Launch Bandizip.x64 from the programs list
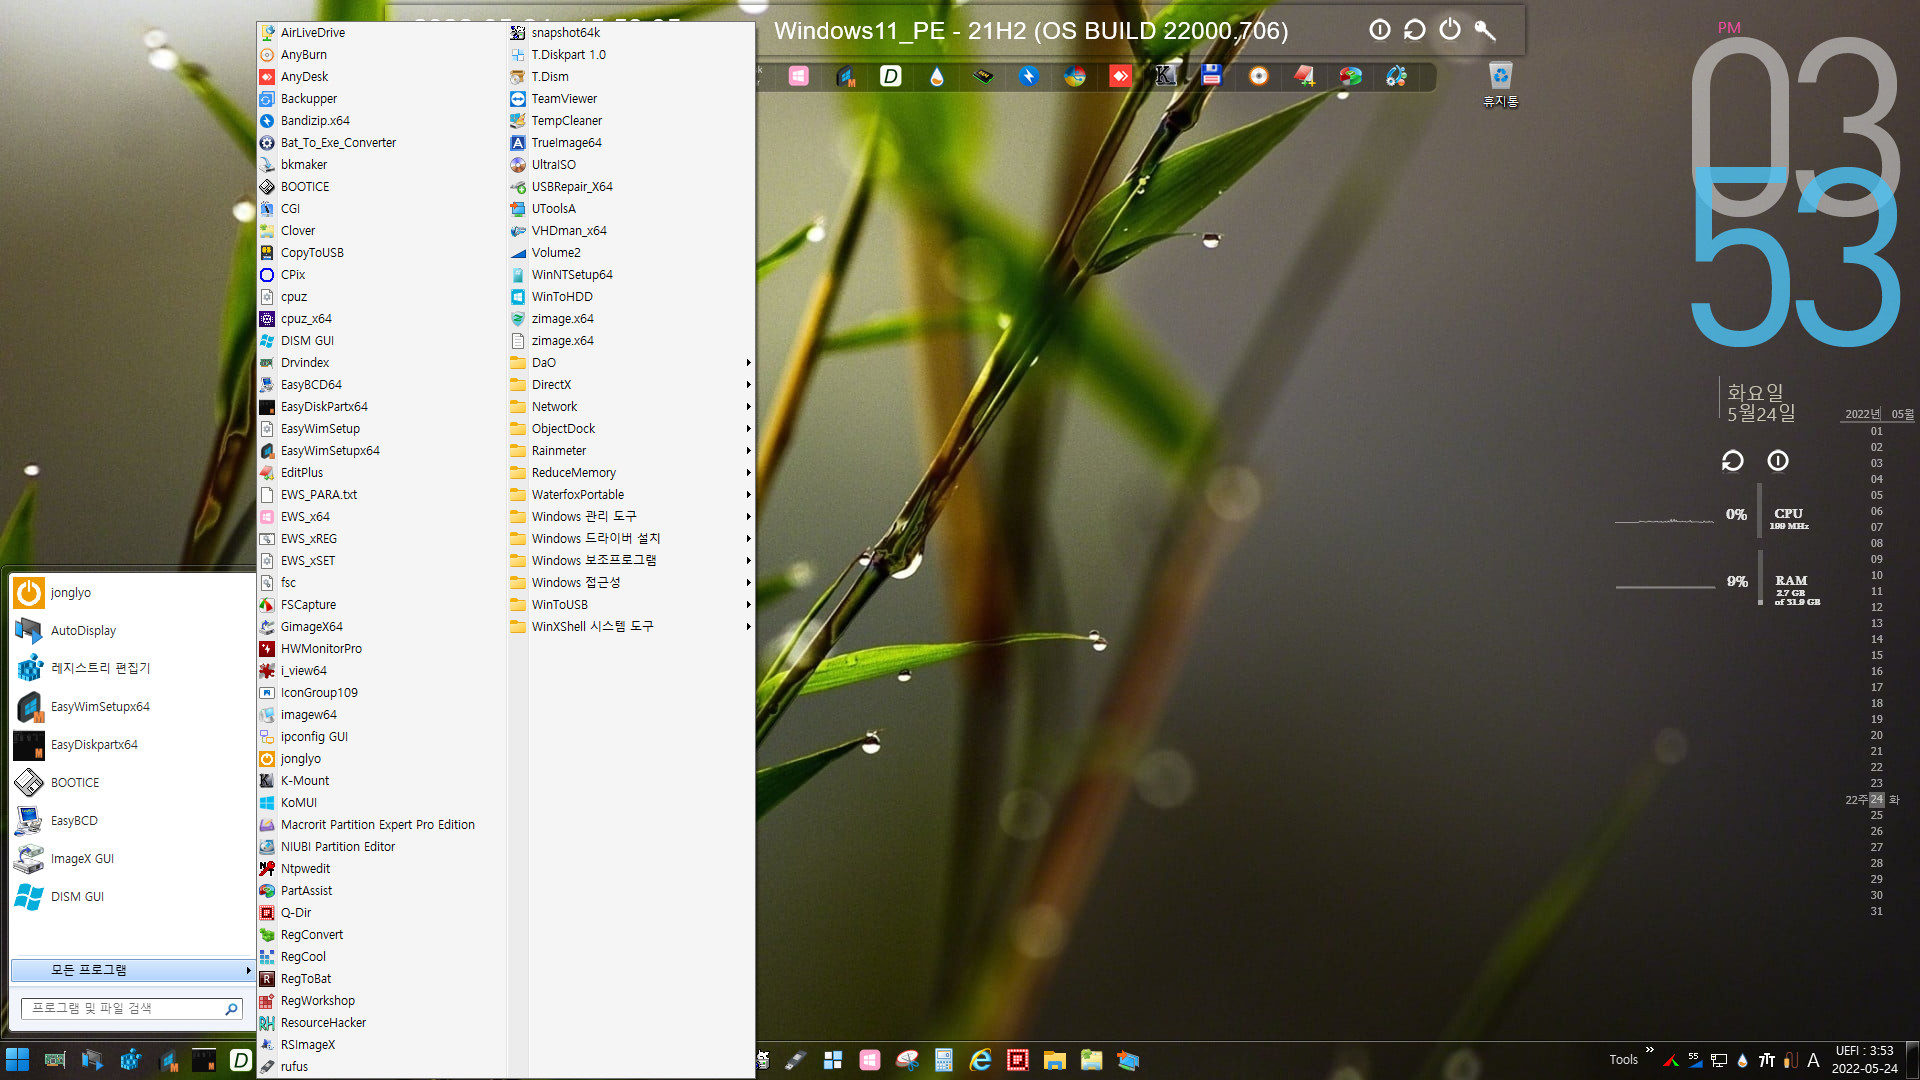This screenshot has height=1080, width=1920. [x=381, y=121]
